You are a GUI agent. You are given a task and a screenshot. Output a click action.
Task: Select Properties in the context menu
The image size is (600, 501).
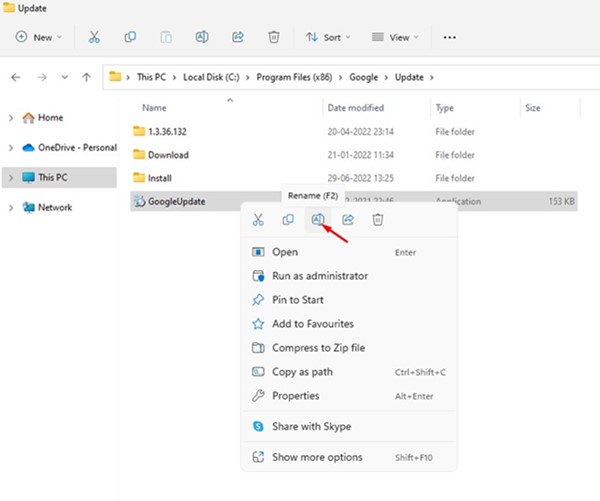point(296,396)
